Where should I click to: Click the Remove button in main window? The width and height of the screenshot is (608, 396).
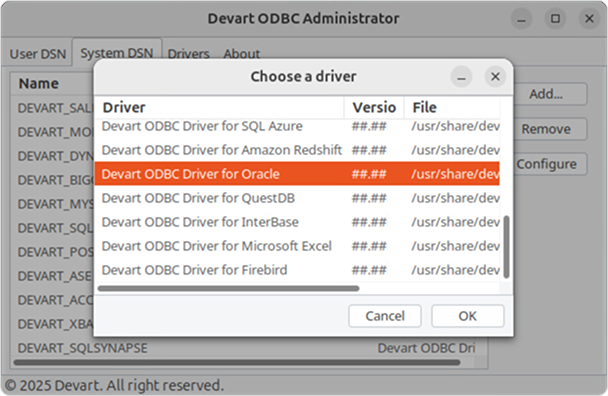(546, 129)
